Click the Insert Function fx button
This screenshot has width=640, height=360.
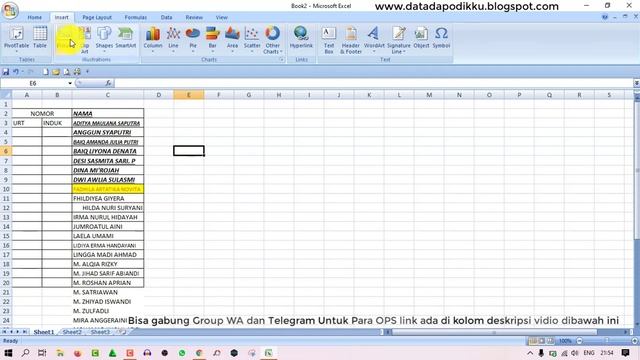pyautogui.click(x=108, y=83)
